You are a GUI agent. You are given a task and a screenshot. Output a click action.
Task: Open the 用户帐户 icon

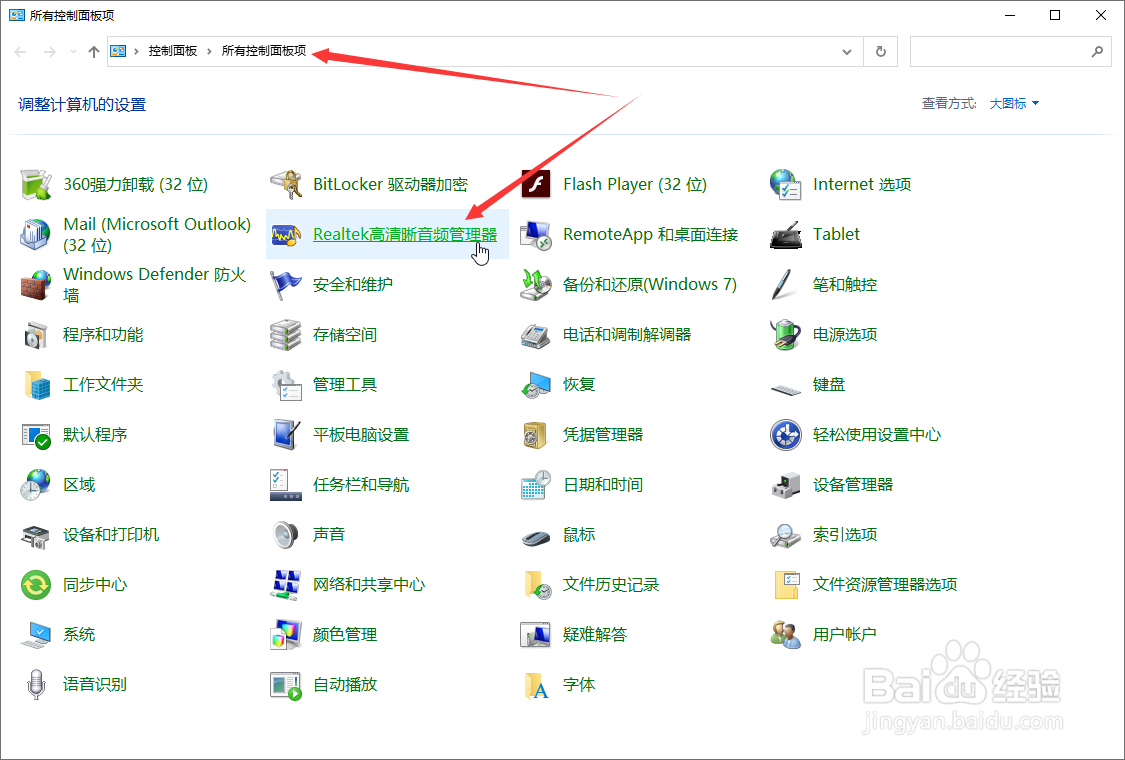click(x=786, y=634)
